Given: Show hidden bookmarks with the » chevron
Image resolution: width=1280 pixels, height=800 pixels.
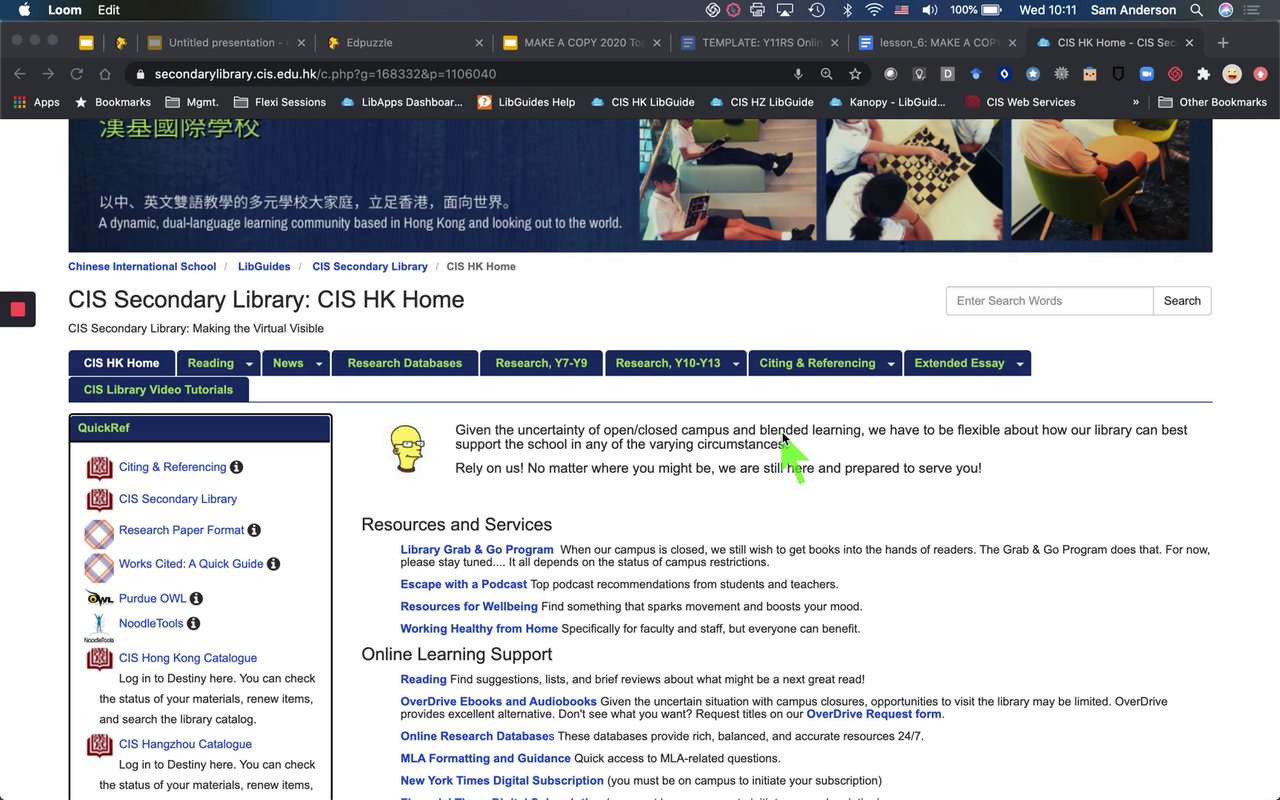Looking at the screenshot, I should pyautogui.click(x=1135, y=102).
